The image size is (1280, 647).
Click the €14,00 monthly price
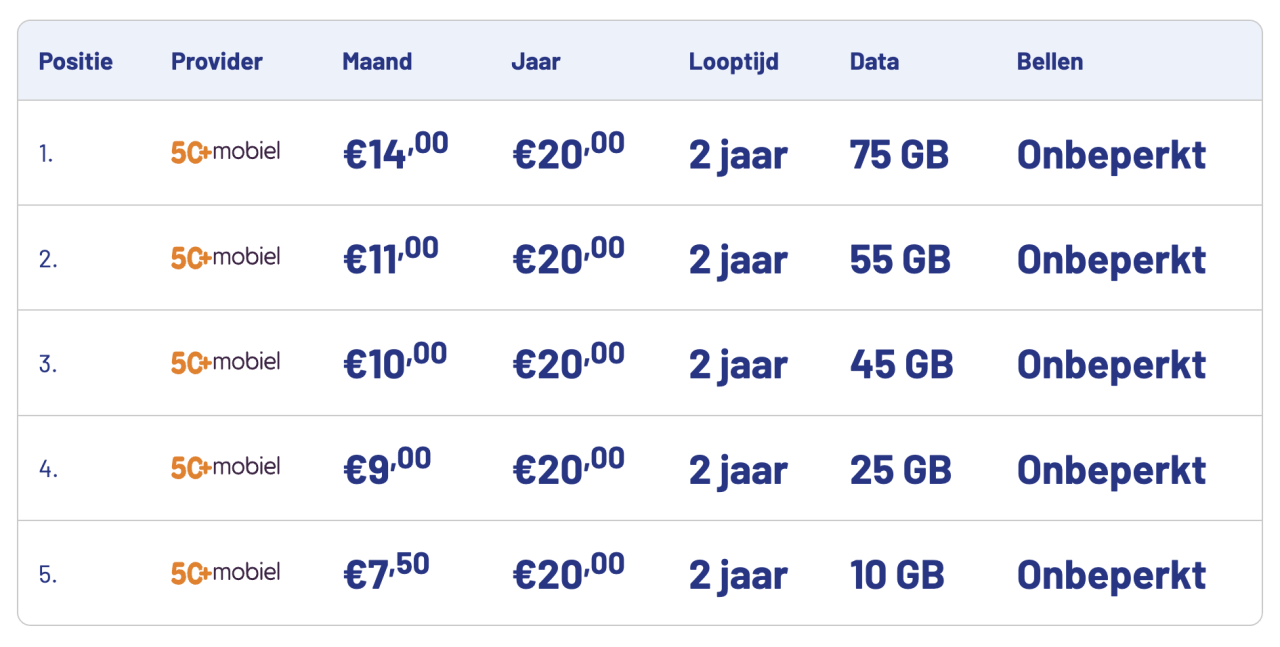(395, 152)
